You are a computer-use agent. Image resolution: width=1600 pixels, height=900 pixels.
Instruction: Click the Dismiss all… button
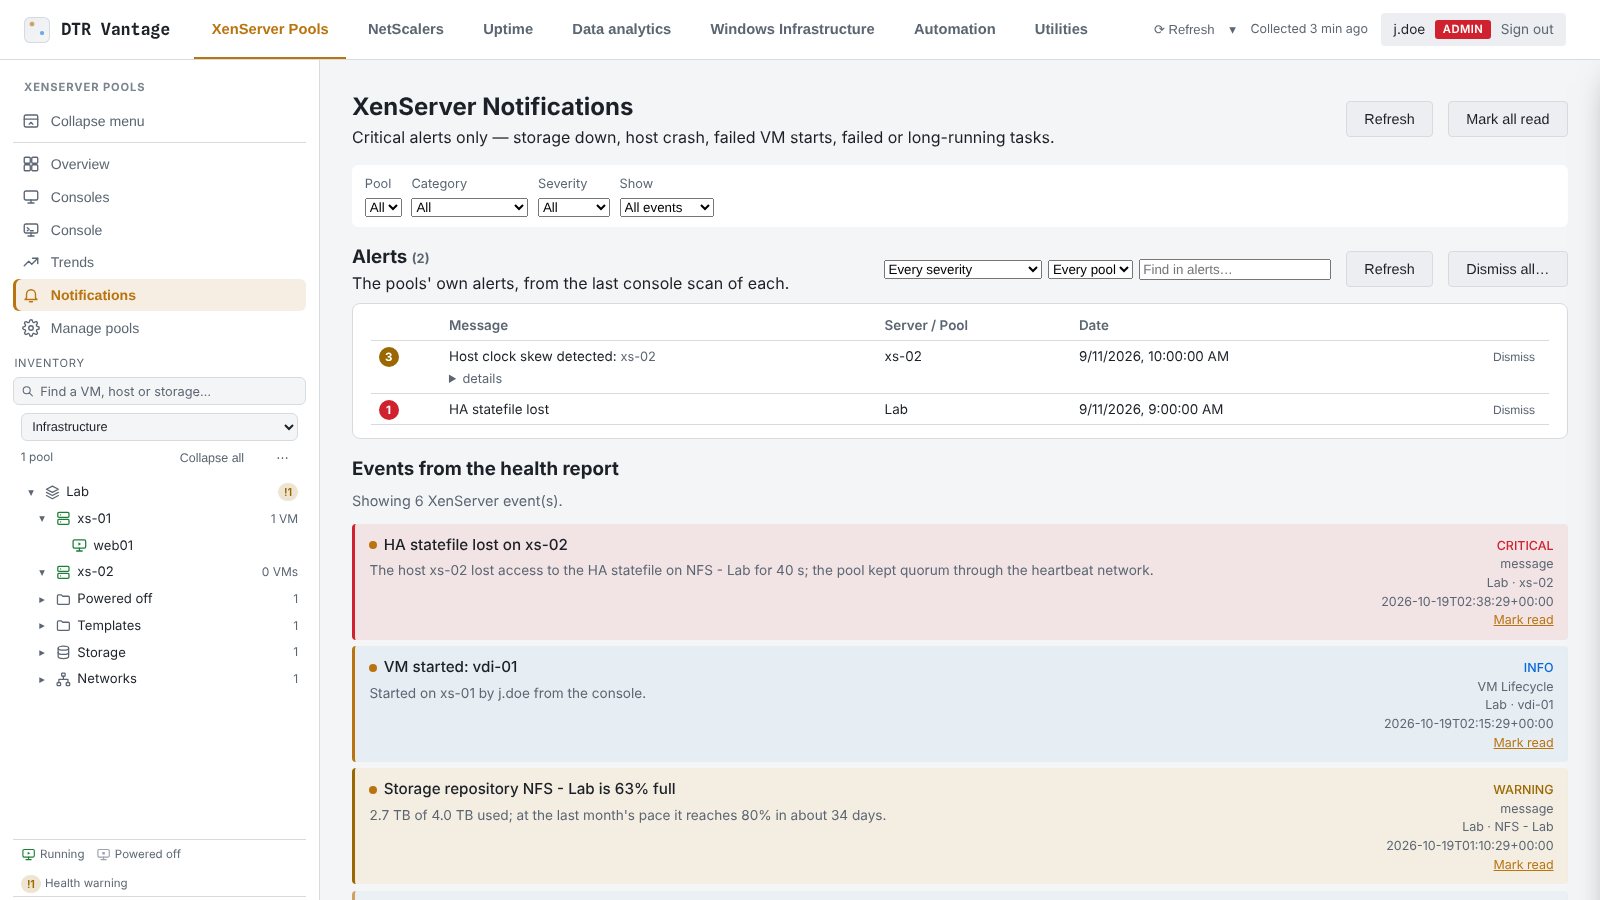coord(1507,269)
